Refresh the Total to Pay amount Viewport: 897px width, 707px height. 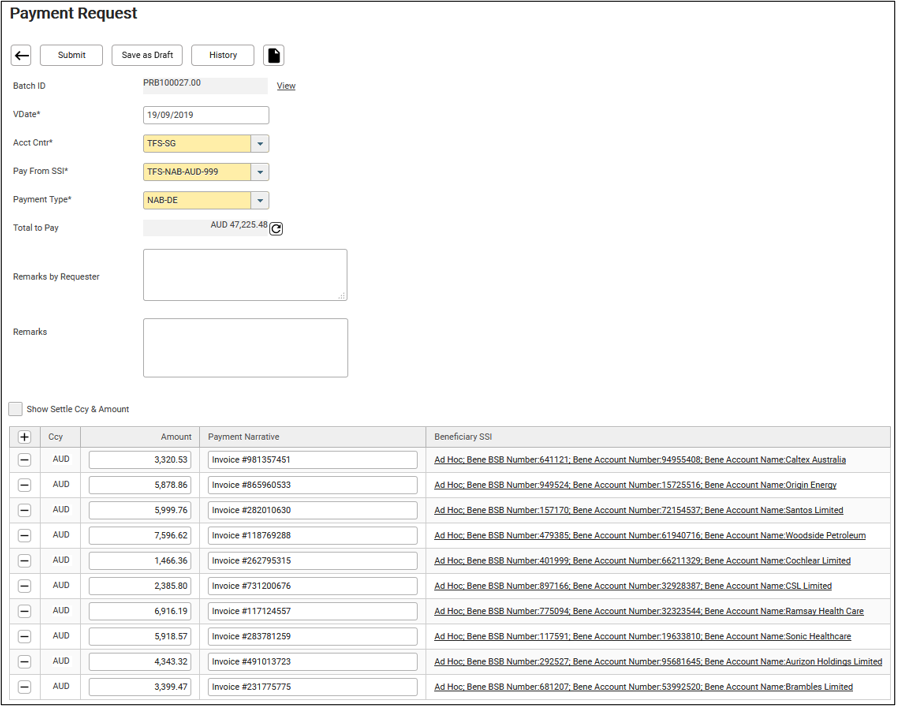coord(276,229)
